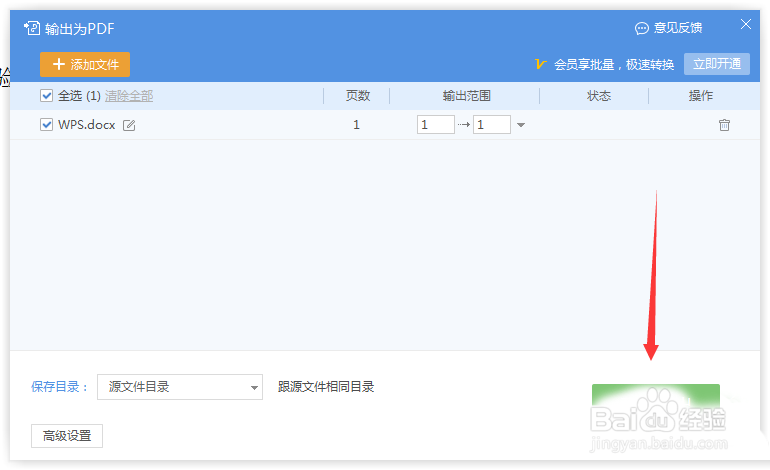This screenshot has width=770, height=470.
Task: Click the 页数 column header
Action: click(x=358, y=96)
